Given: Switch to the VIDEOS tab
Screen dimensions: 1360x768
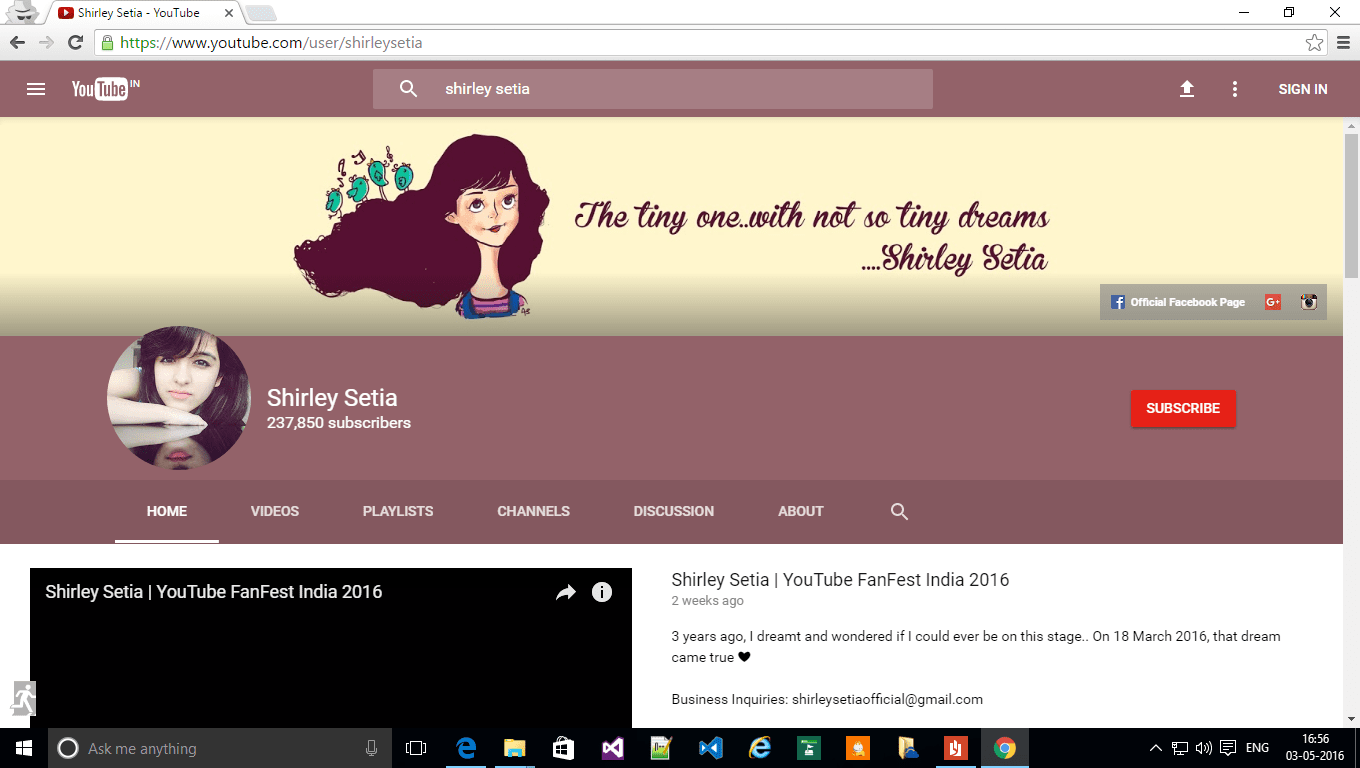Looking at the screenshot, I should coord(275,511).
